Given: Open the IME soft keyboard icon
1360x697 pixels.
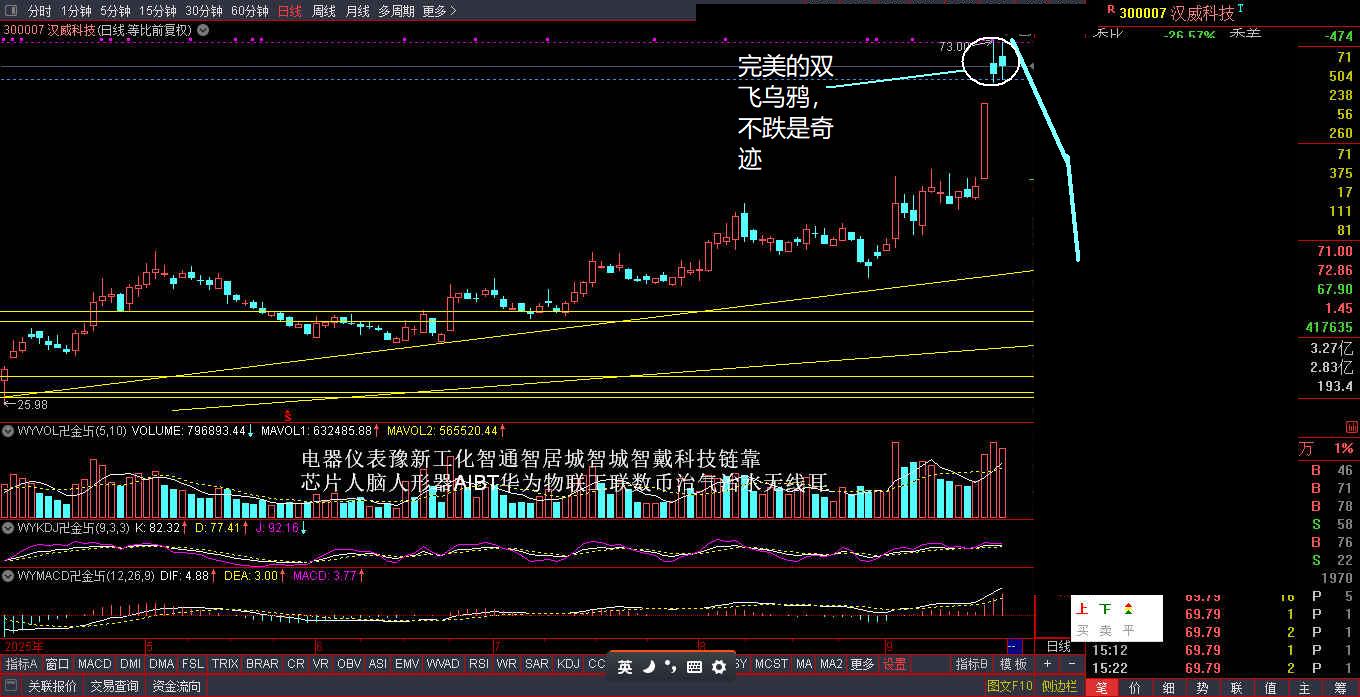Looking at the screenshot, I should (x=694, y=666).
